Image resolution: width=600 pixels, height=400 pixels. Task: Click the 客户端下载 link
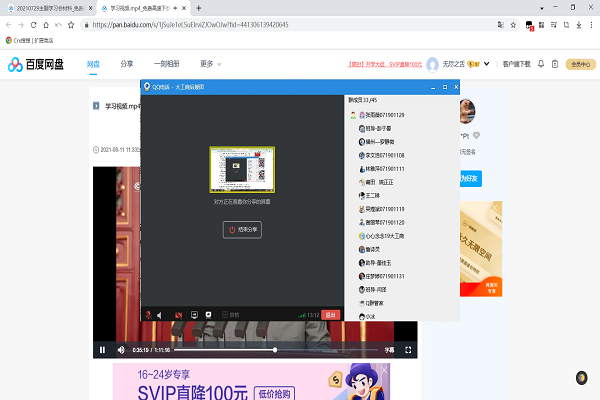[517, 64]
